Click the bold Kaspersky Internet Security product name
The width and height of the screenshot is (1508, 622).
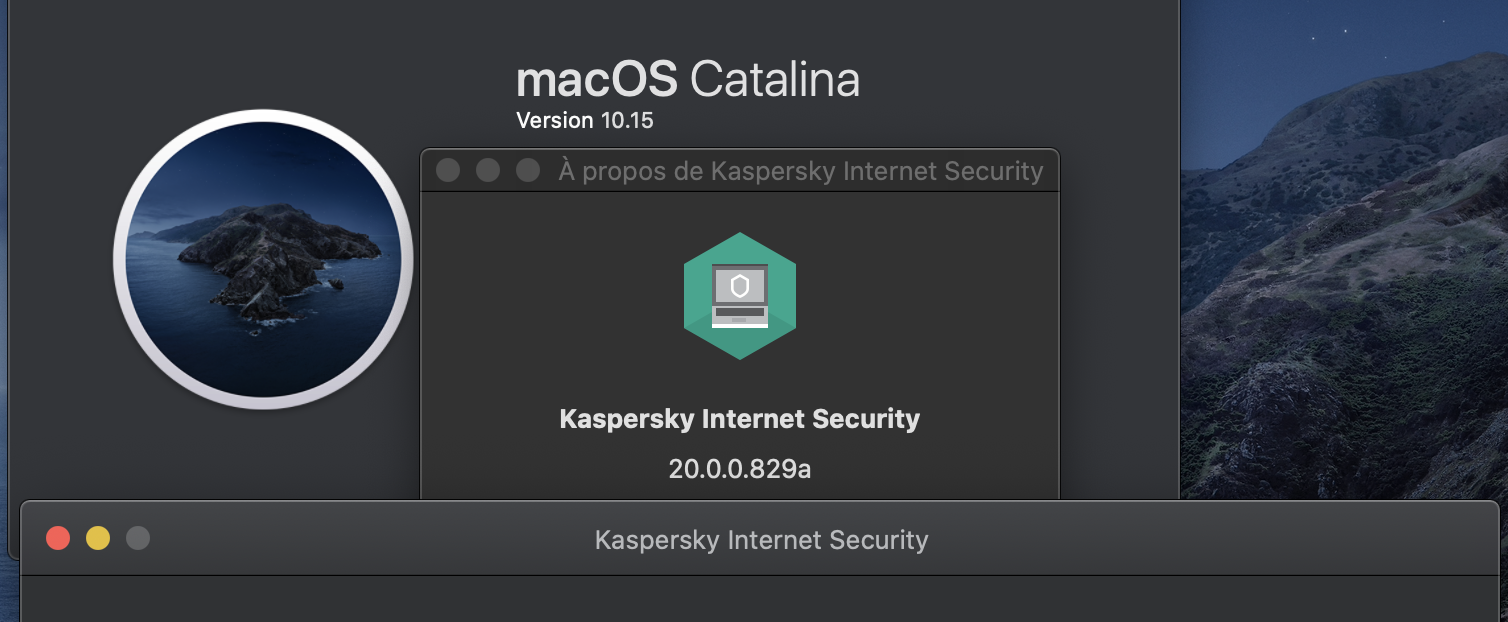pyautogui.click(x=739, y=418)
